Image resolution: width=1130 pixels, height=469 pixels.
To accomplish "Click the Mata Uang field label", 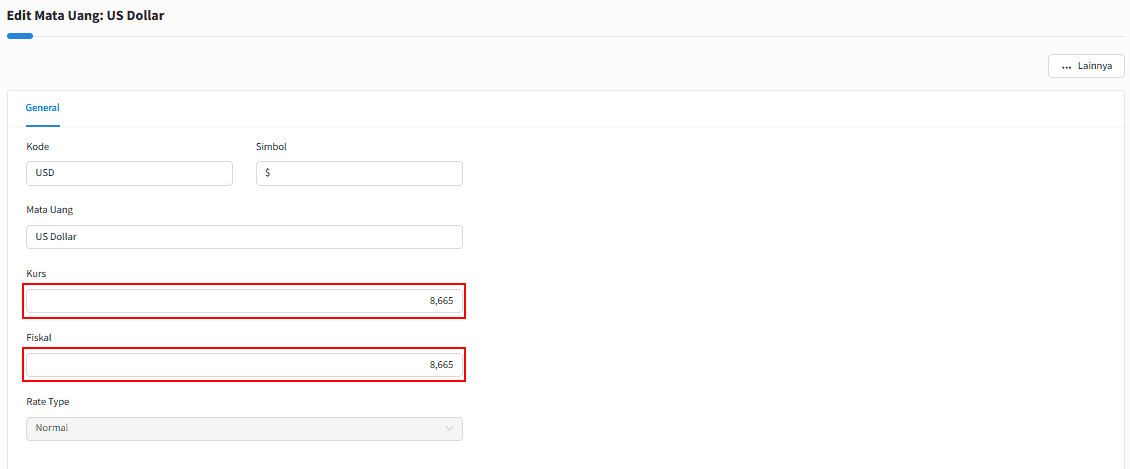I will coord(50,210).
